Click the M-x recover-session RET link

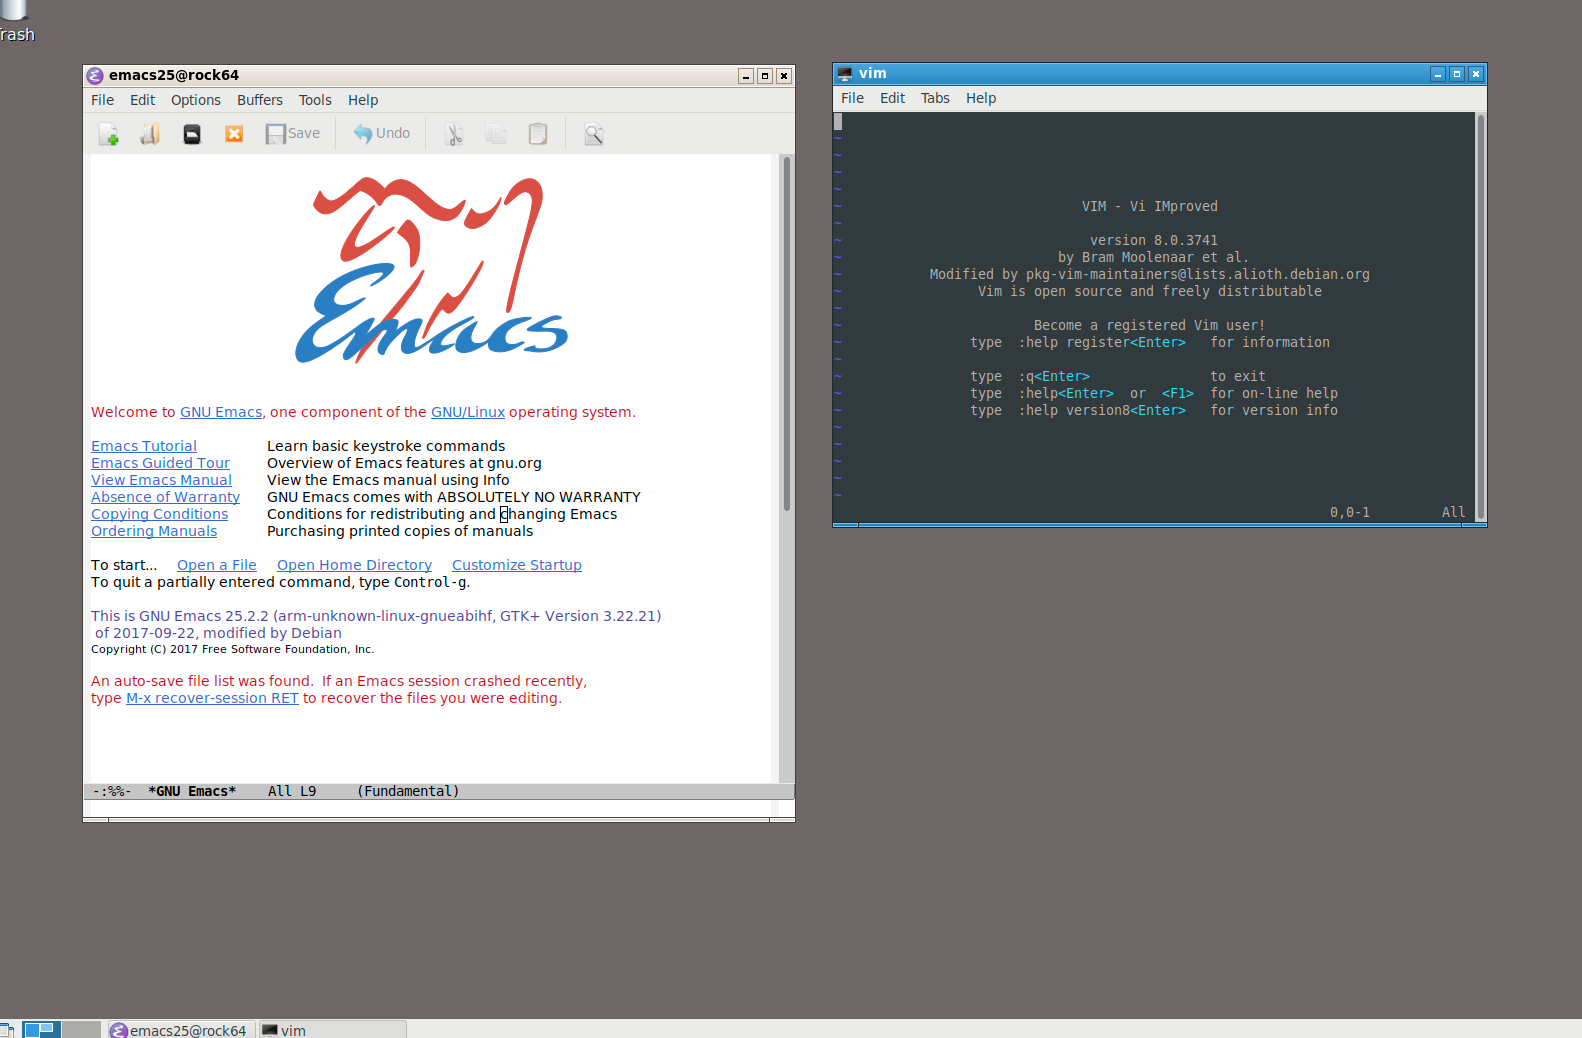point(212,698)
